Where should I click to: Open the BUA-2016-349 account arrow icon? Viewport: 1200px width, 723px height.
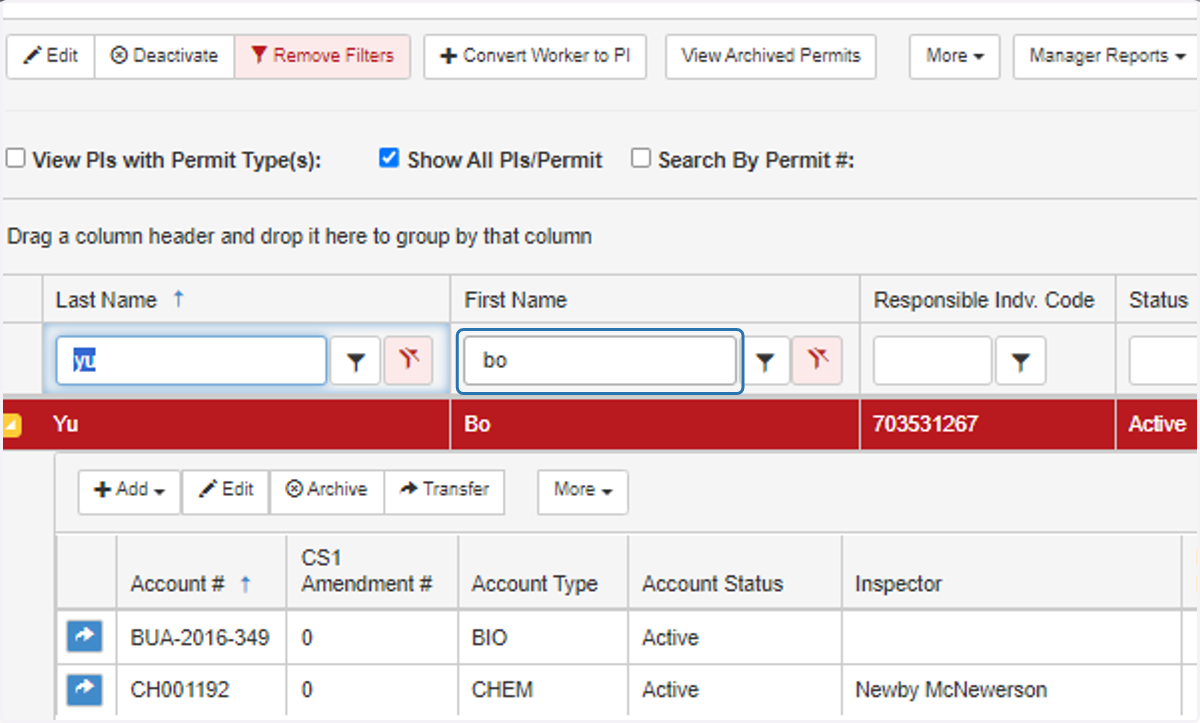pyautogui.click(x=85, y=636)
